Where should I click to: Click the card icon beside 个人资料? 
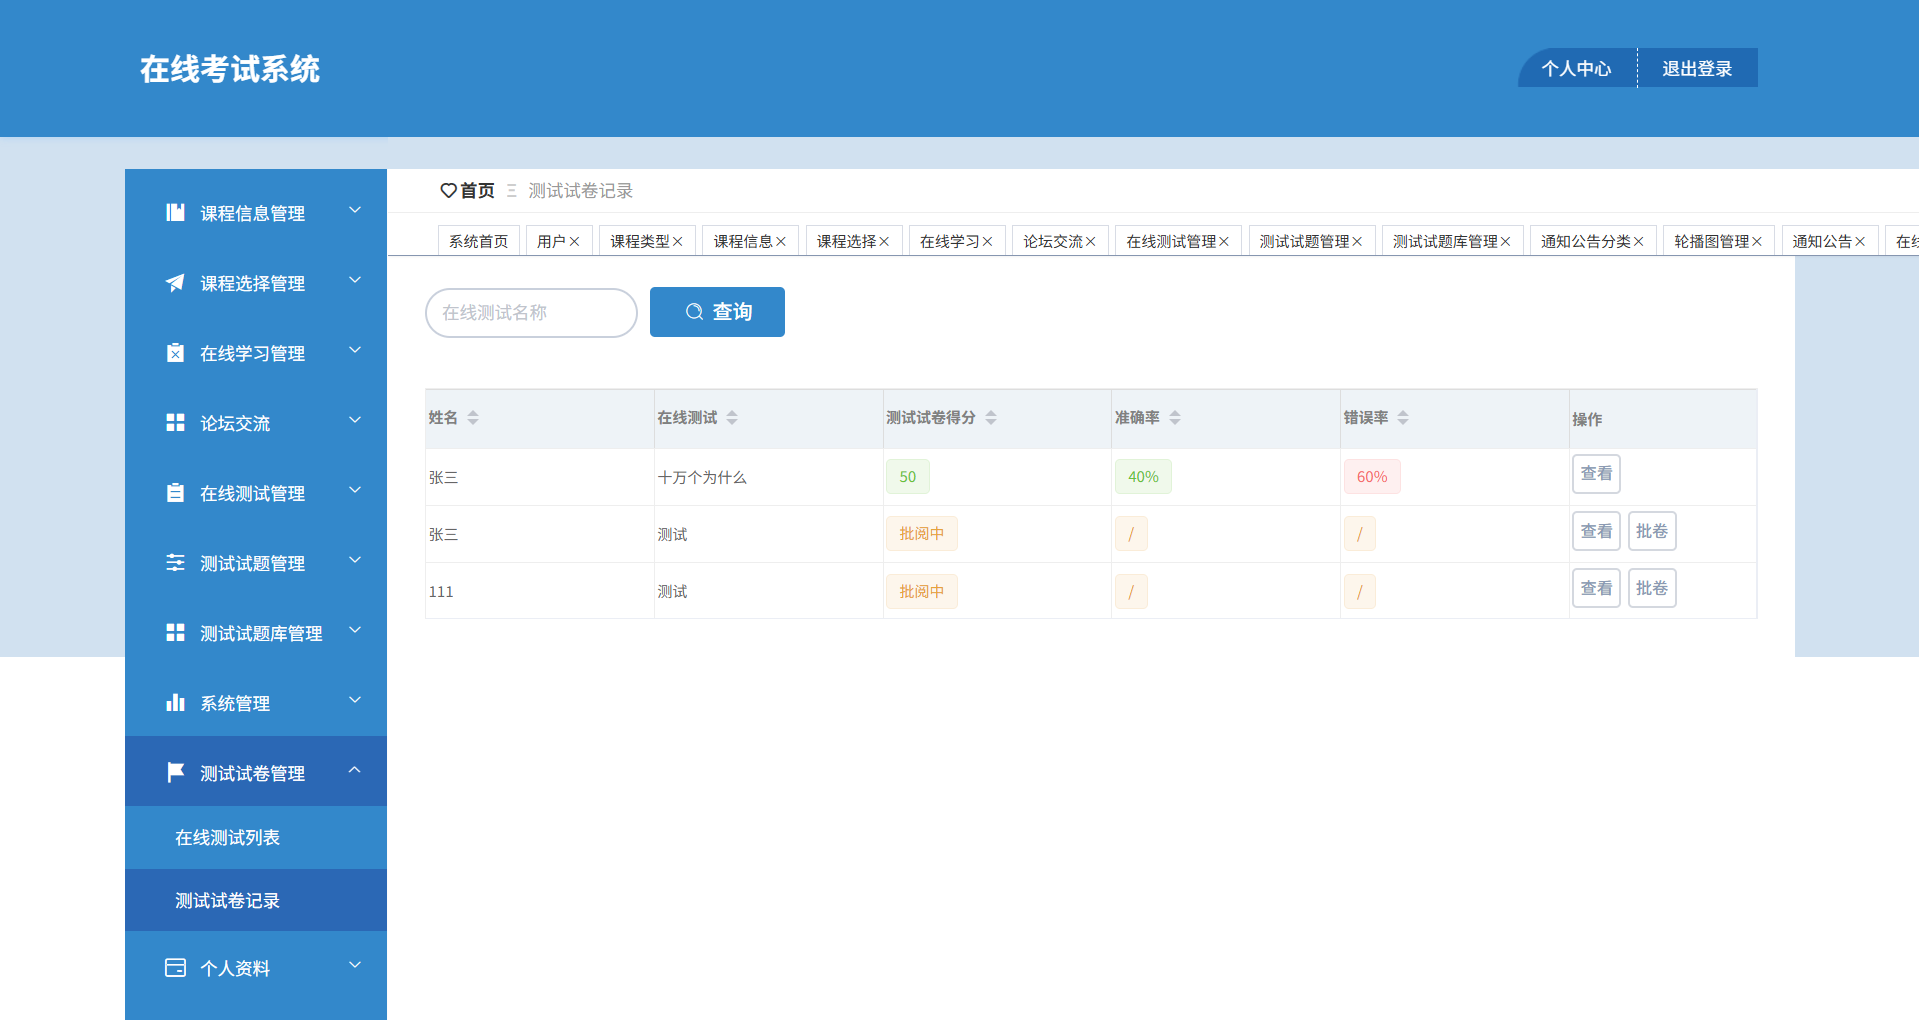[175, 968]
